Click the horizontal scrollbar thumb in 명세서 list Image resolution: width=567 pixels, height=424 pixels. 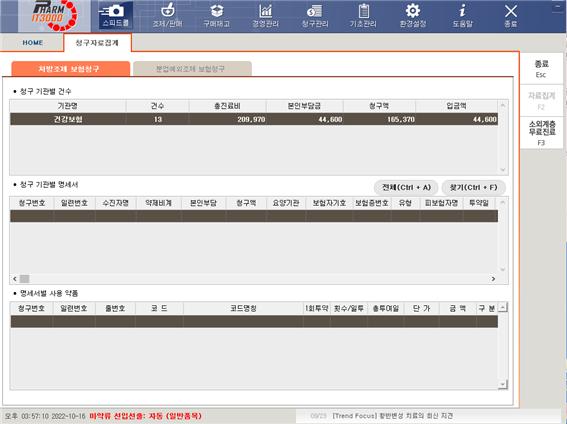(24, 279)
